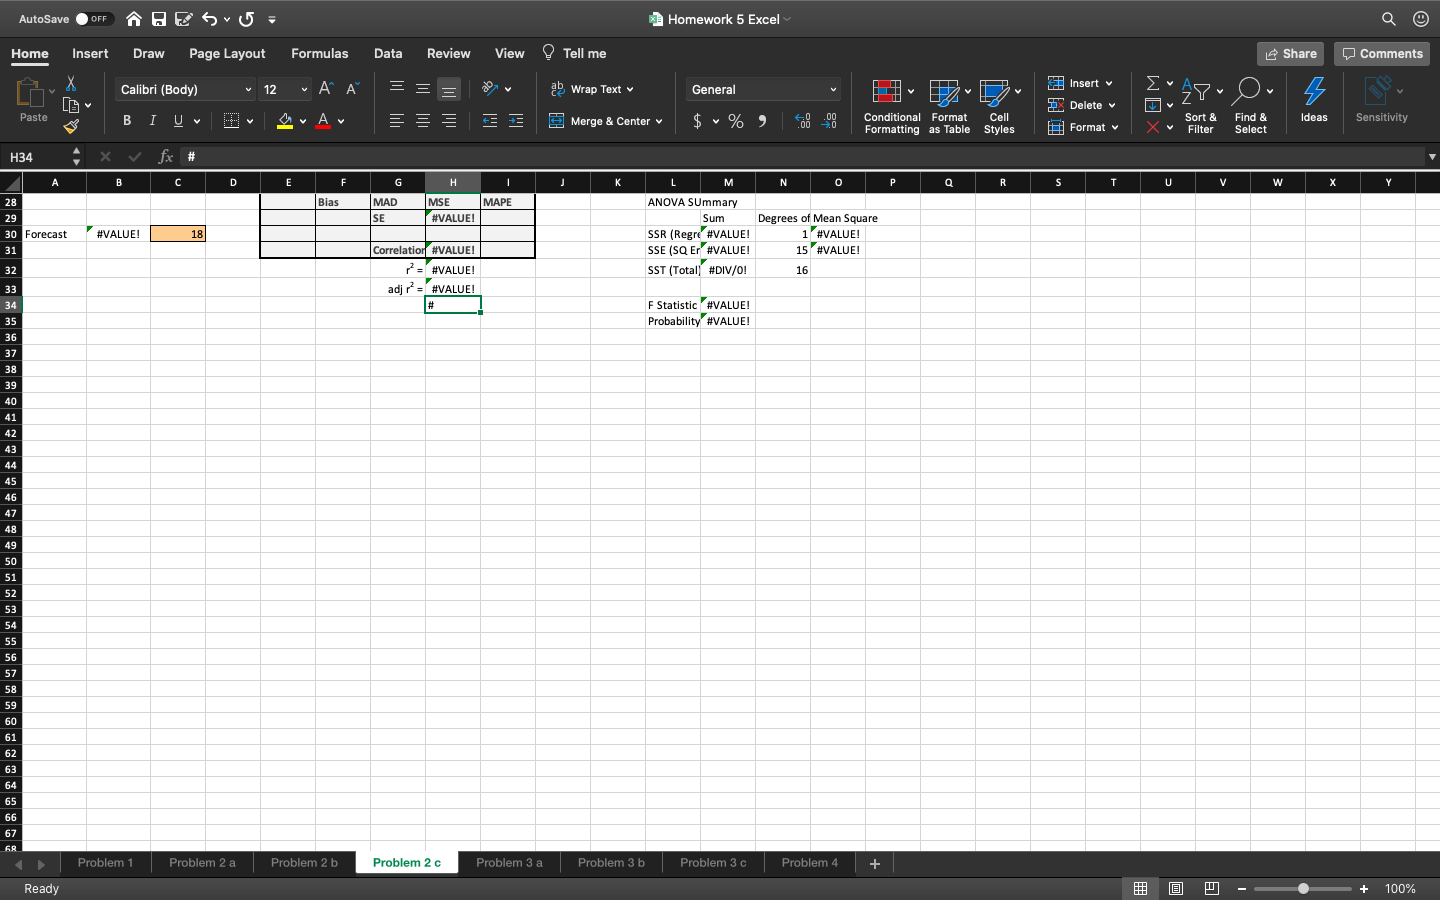Switch to Problem 3 a sheet tab

tap(509, 863)
